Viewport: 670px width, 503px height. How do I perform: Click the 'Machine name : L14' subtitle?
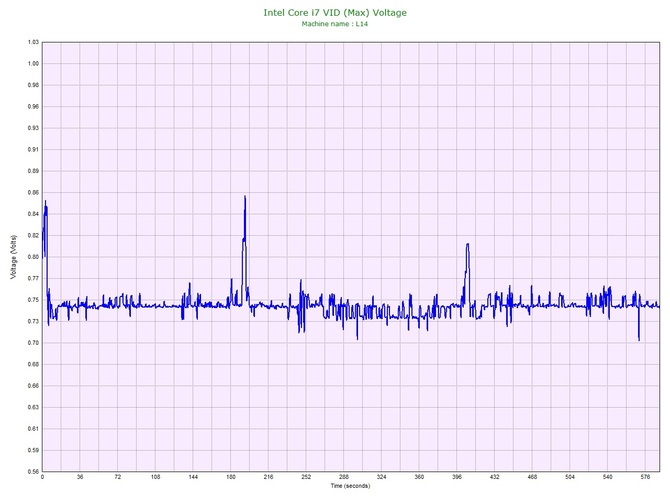pyautogui.click(x=335, y=24)
